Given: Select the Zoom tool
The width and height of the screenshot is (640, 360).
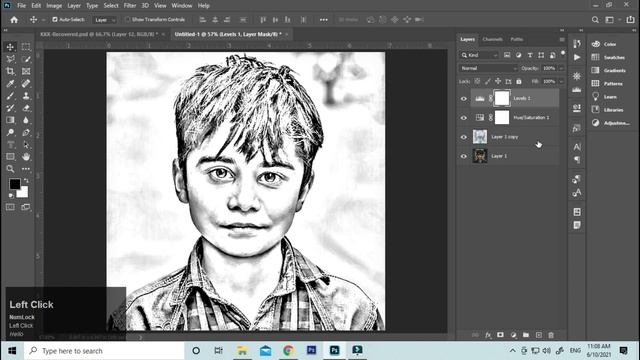Looking at the screenshot, I should pos(10,169).
